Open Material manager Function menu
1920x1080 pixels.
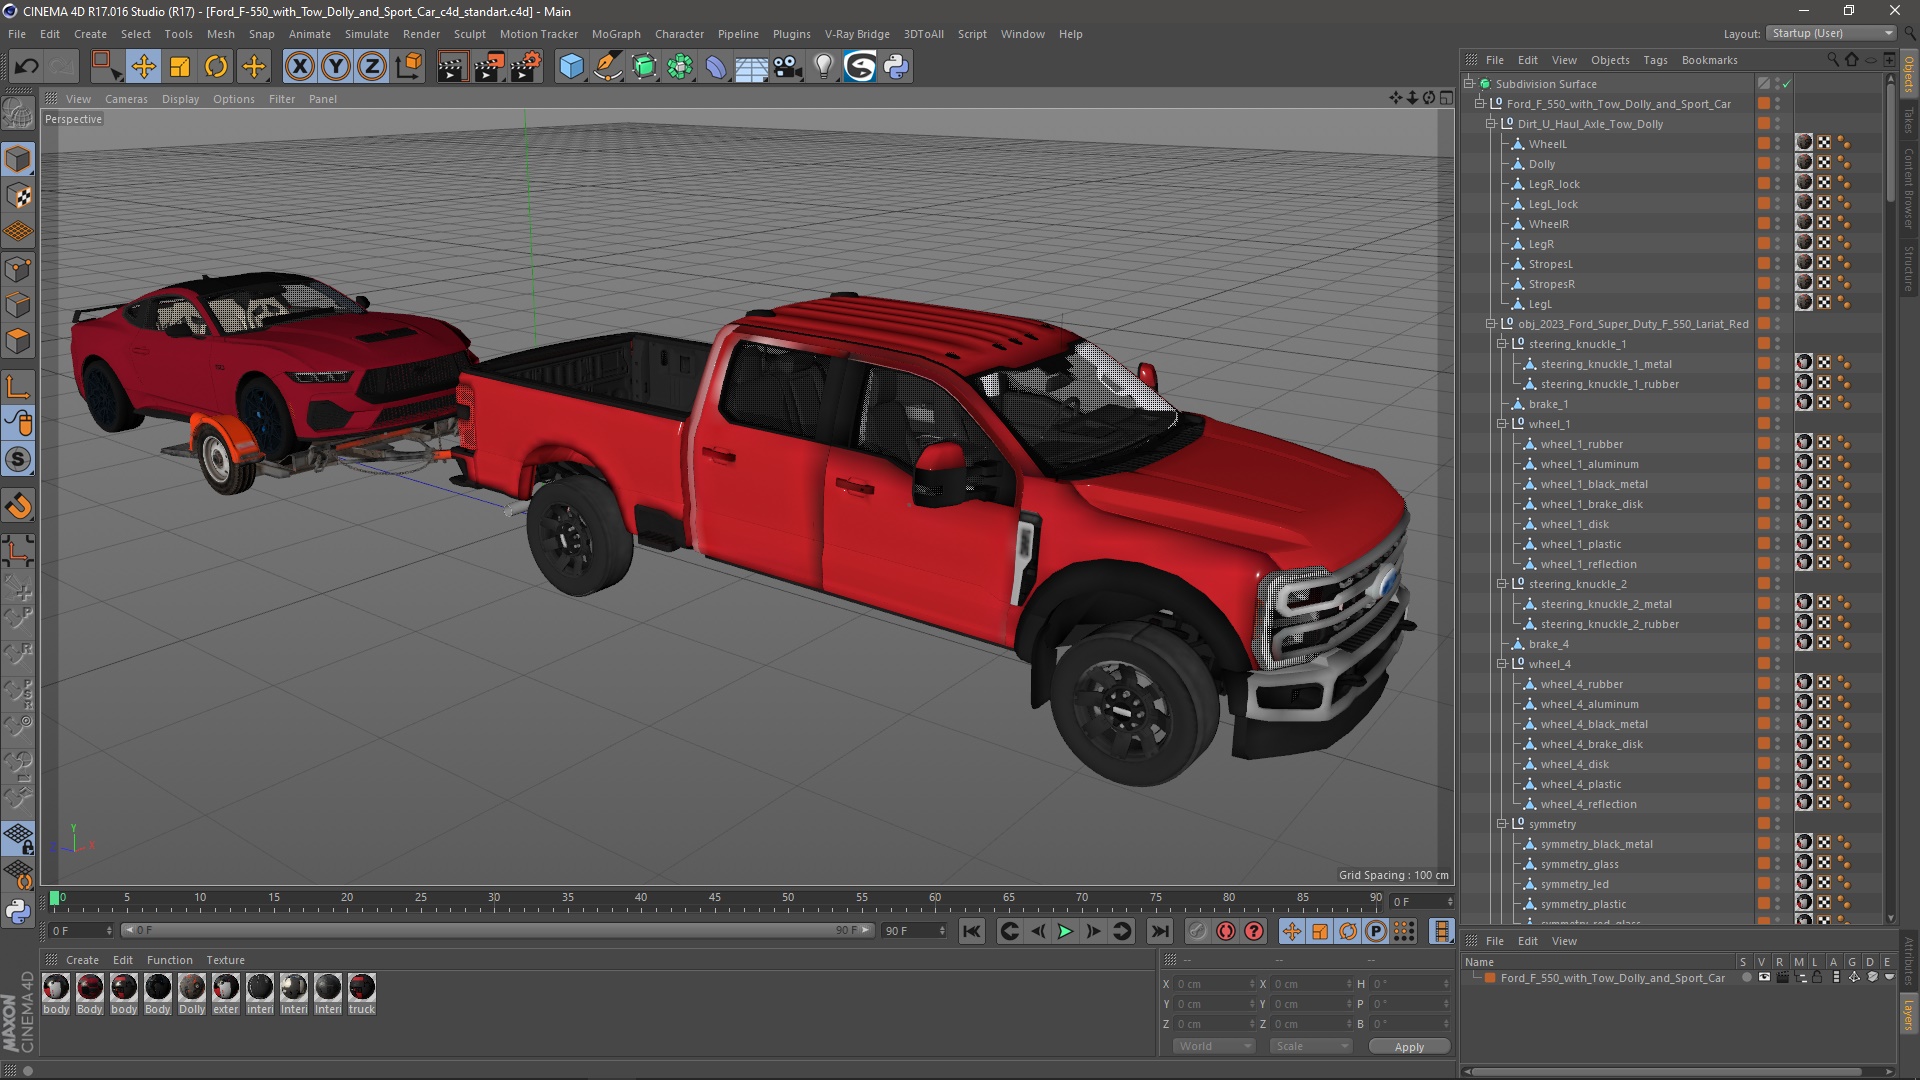[169, 960]
